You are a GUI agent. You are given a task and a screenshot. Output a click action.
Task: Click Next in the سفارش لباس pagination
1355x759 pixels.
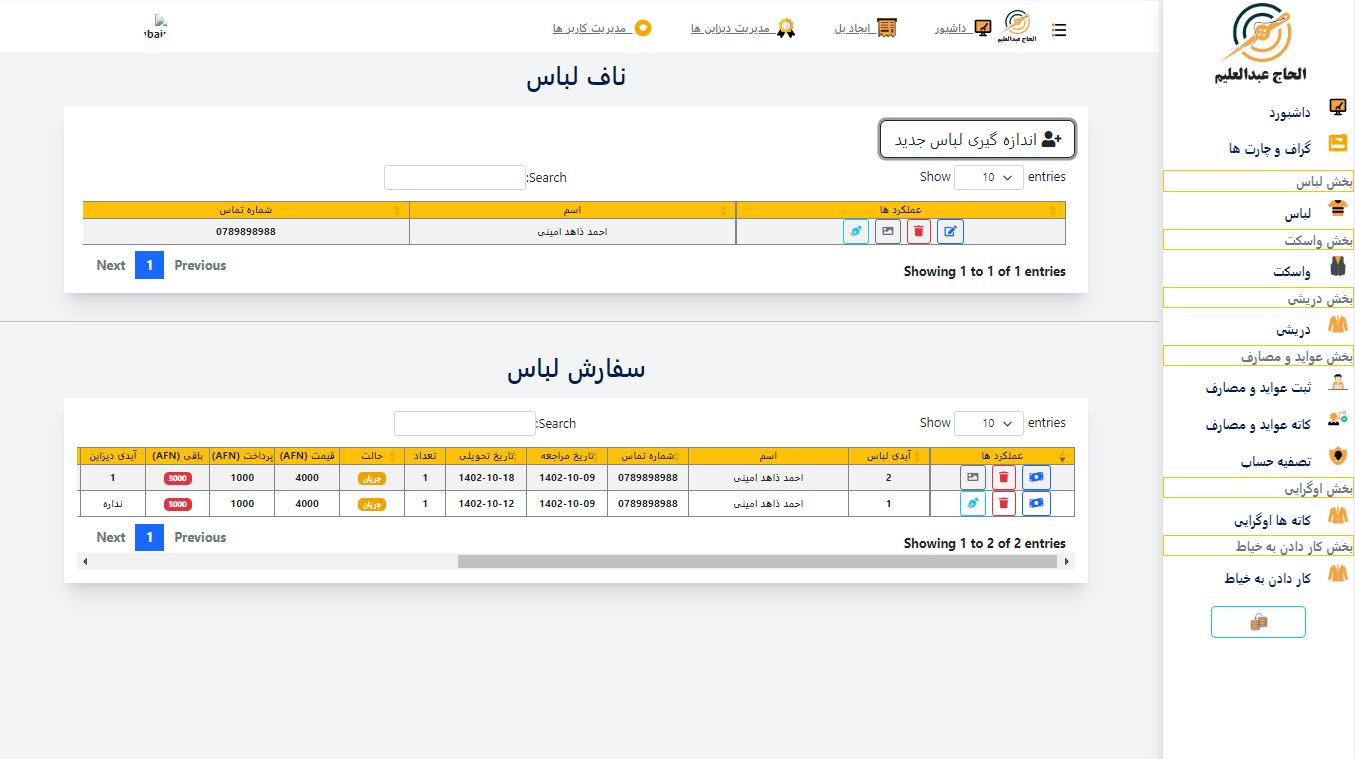111,537
